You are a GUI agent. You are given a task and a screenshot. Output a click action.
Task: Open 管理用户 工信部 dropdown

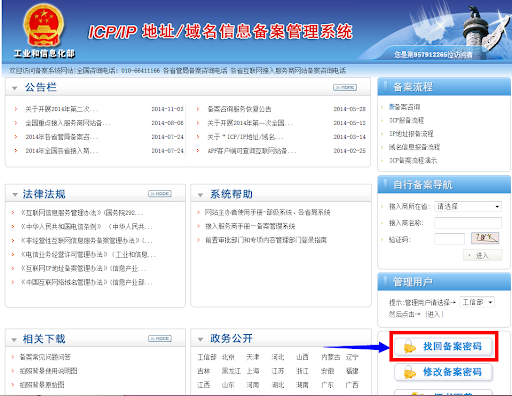tap(477, 302)
